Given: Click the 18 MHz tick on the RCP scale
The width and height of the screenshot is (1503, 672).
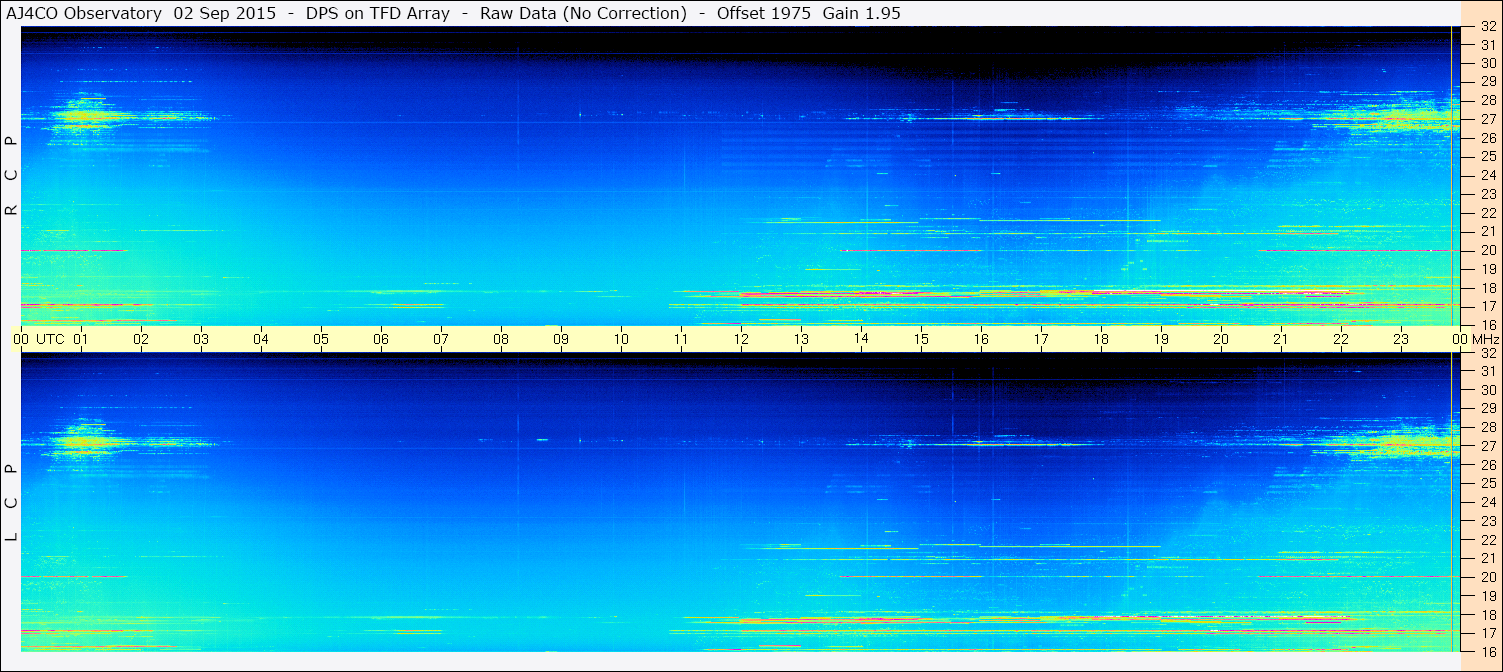Looking at the screenshot, I should click(x=1487, y=288).
